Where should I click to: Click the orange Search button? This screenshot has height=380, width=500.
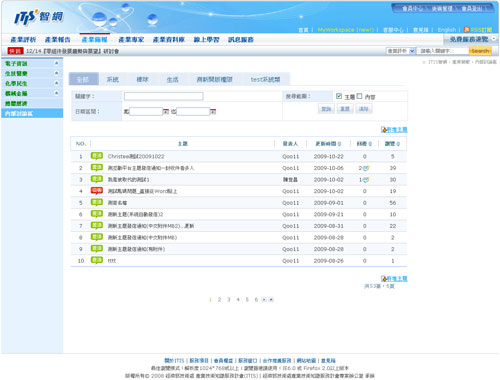480,51
